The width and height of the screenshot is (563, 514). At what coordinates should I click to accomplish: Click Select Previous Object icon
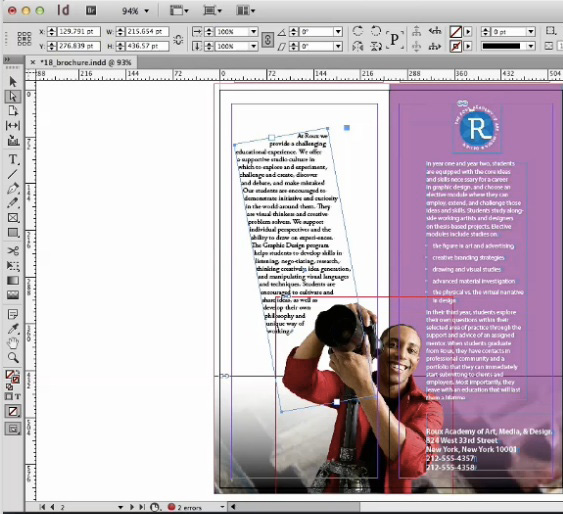point(435,31)
